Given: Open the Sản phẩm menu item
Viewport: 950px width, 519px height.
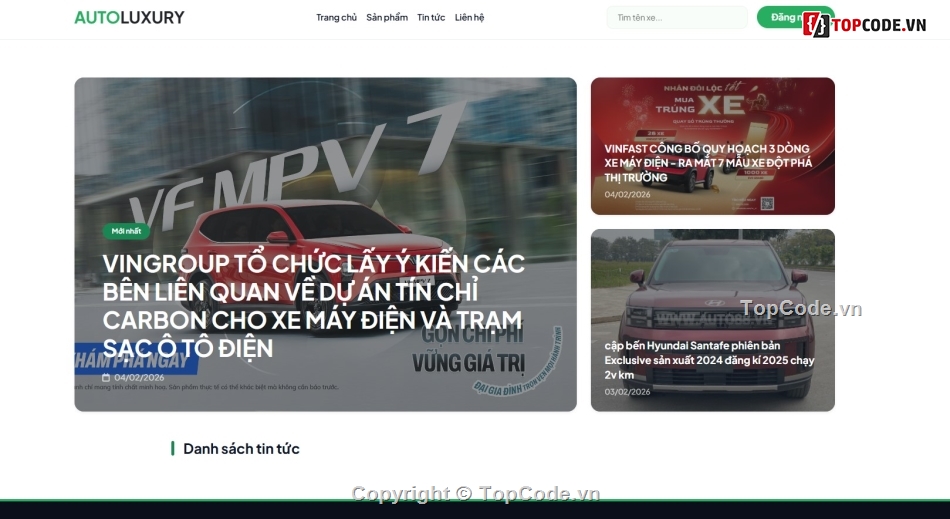Looking at the screenshot, I should pos(387,18).
